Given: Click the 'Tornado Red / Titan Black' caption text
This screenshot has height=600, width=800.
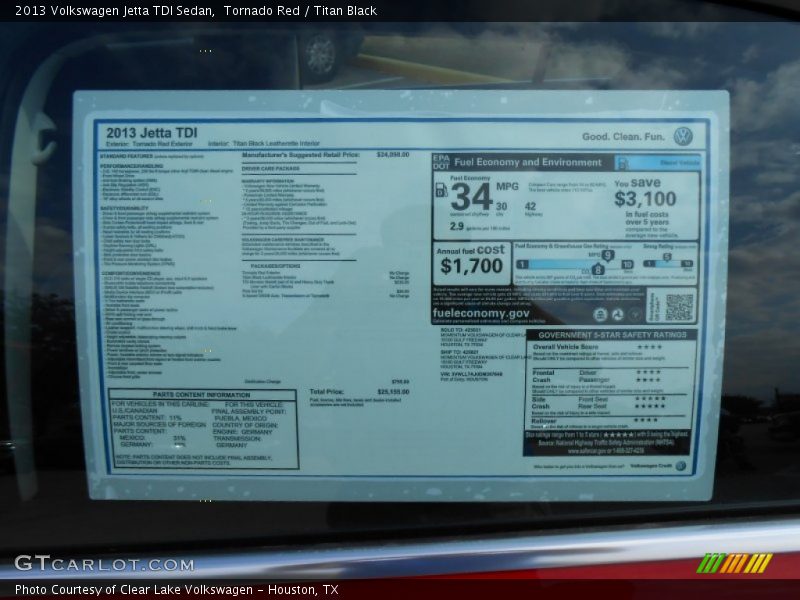Looking at the screenshot, I should tap(300, 11).
